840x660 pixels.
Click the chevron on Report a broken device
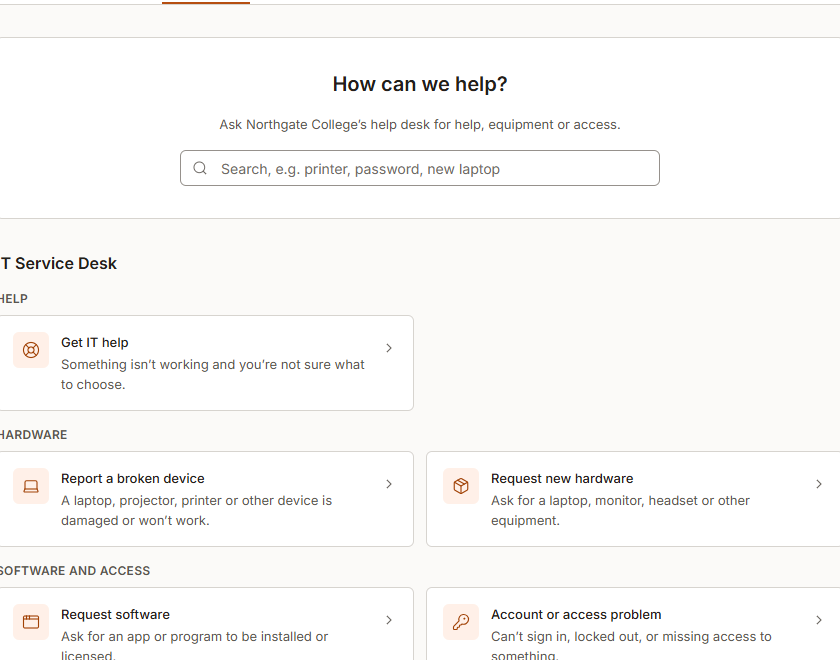pyautogui.click(x=389, y=484)
